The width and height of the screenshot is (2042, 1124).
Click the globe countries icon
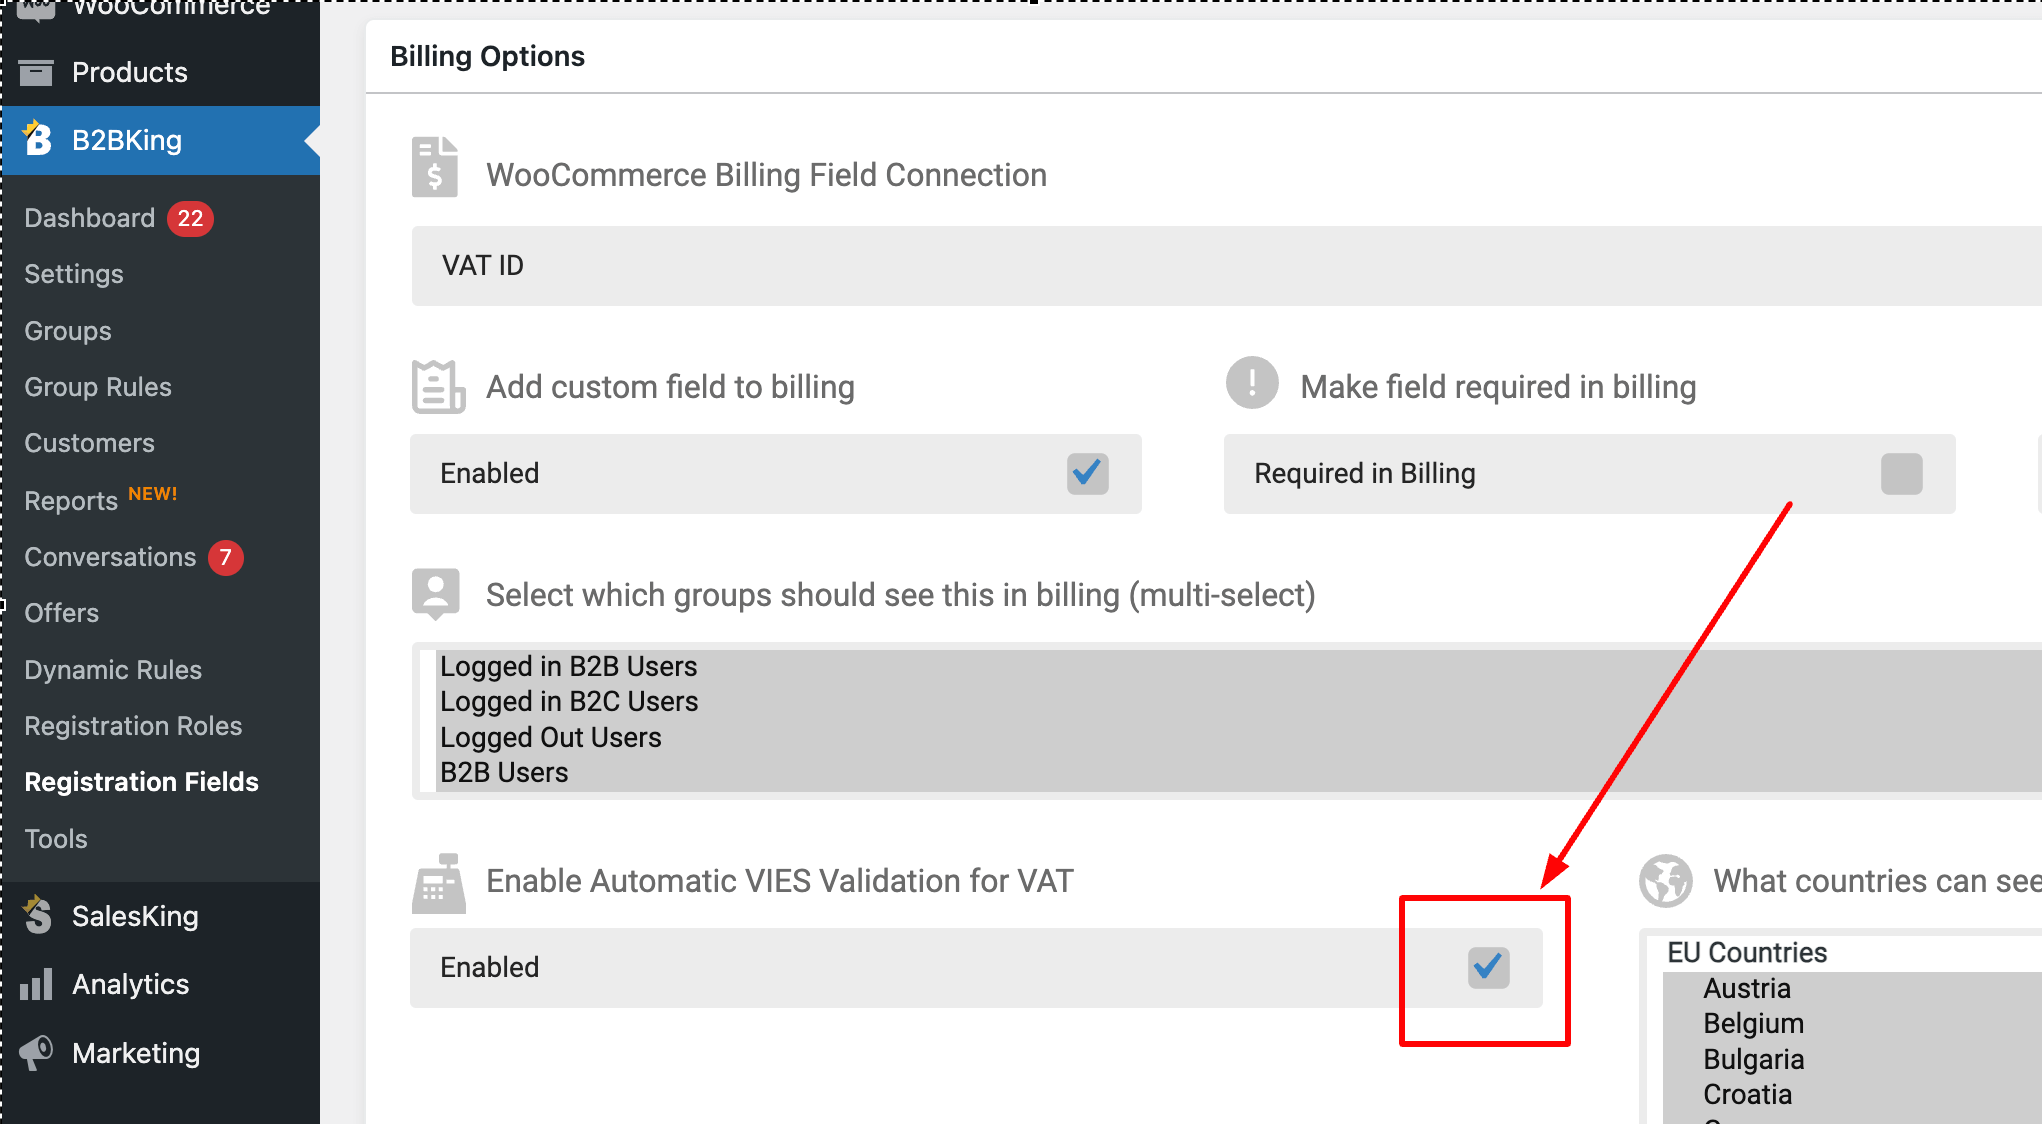(x=1666, y=881)
